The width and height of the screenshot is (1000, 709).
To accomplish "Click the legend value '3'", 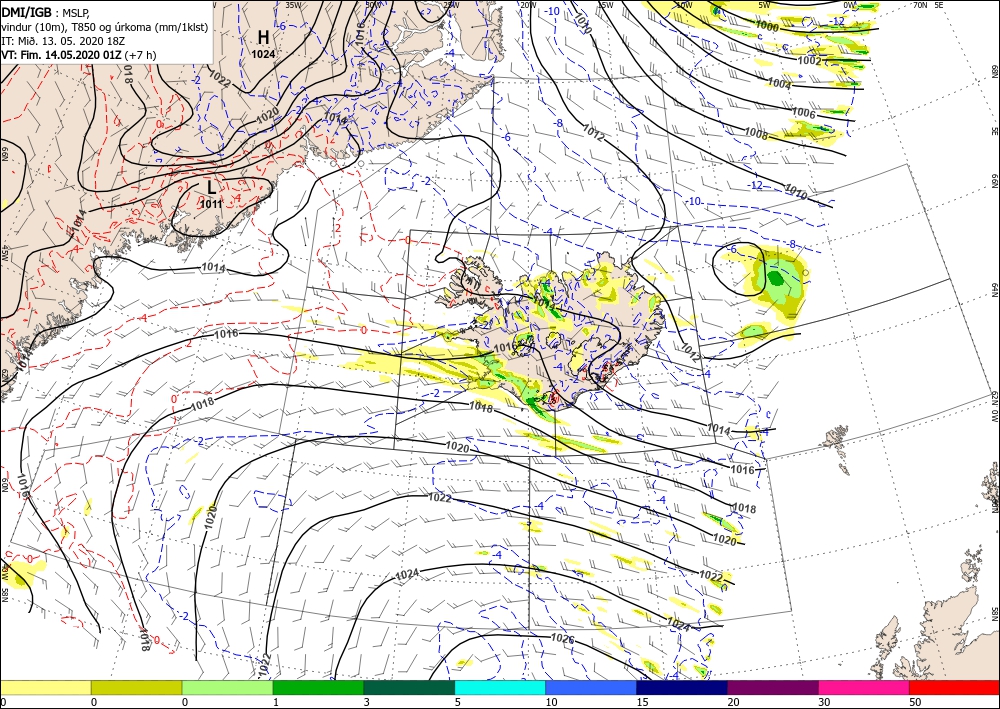I will click(367, 703).
